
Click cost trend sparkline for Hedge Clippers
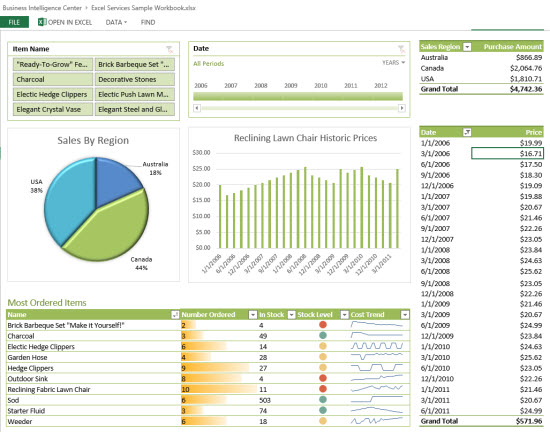click(377, 367)
